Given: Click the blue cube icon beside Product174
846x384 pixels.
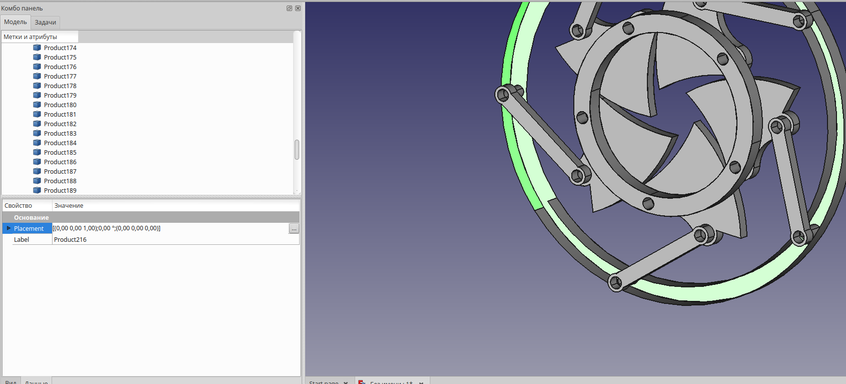Looking at the screenshot, I should coord(37,47).
